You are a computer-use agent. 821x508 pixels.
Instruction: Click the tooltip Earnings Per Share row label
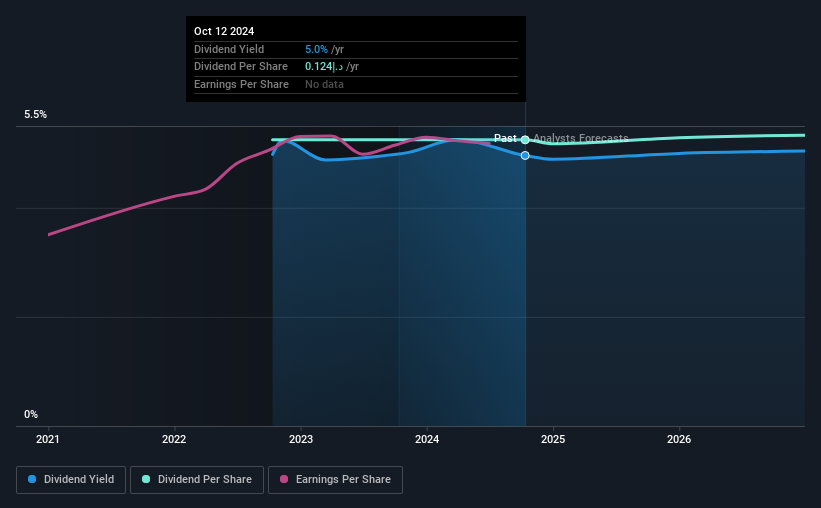point(241,84)
